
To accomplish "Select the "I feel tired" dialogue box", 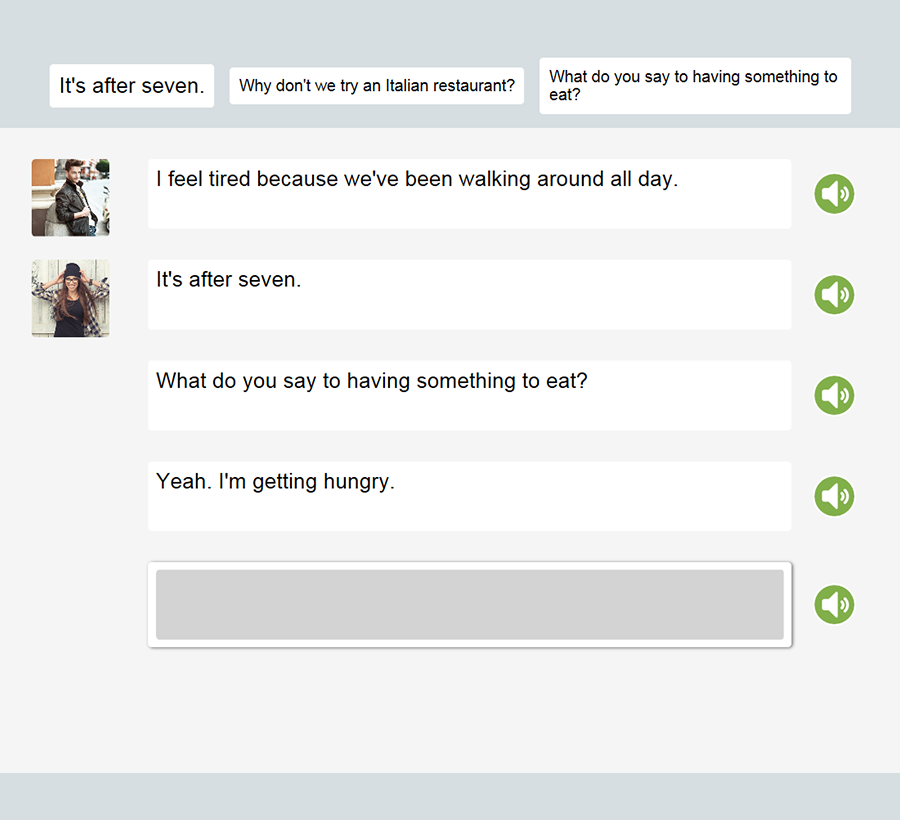I will tap(470, 194).
